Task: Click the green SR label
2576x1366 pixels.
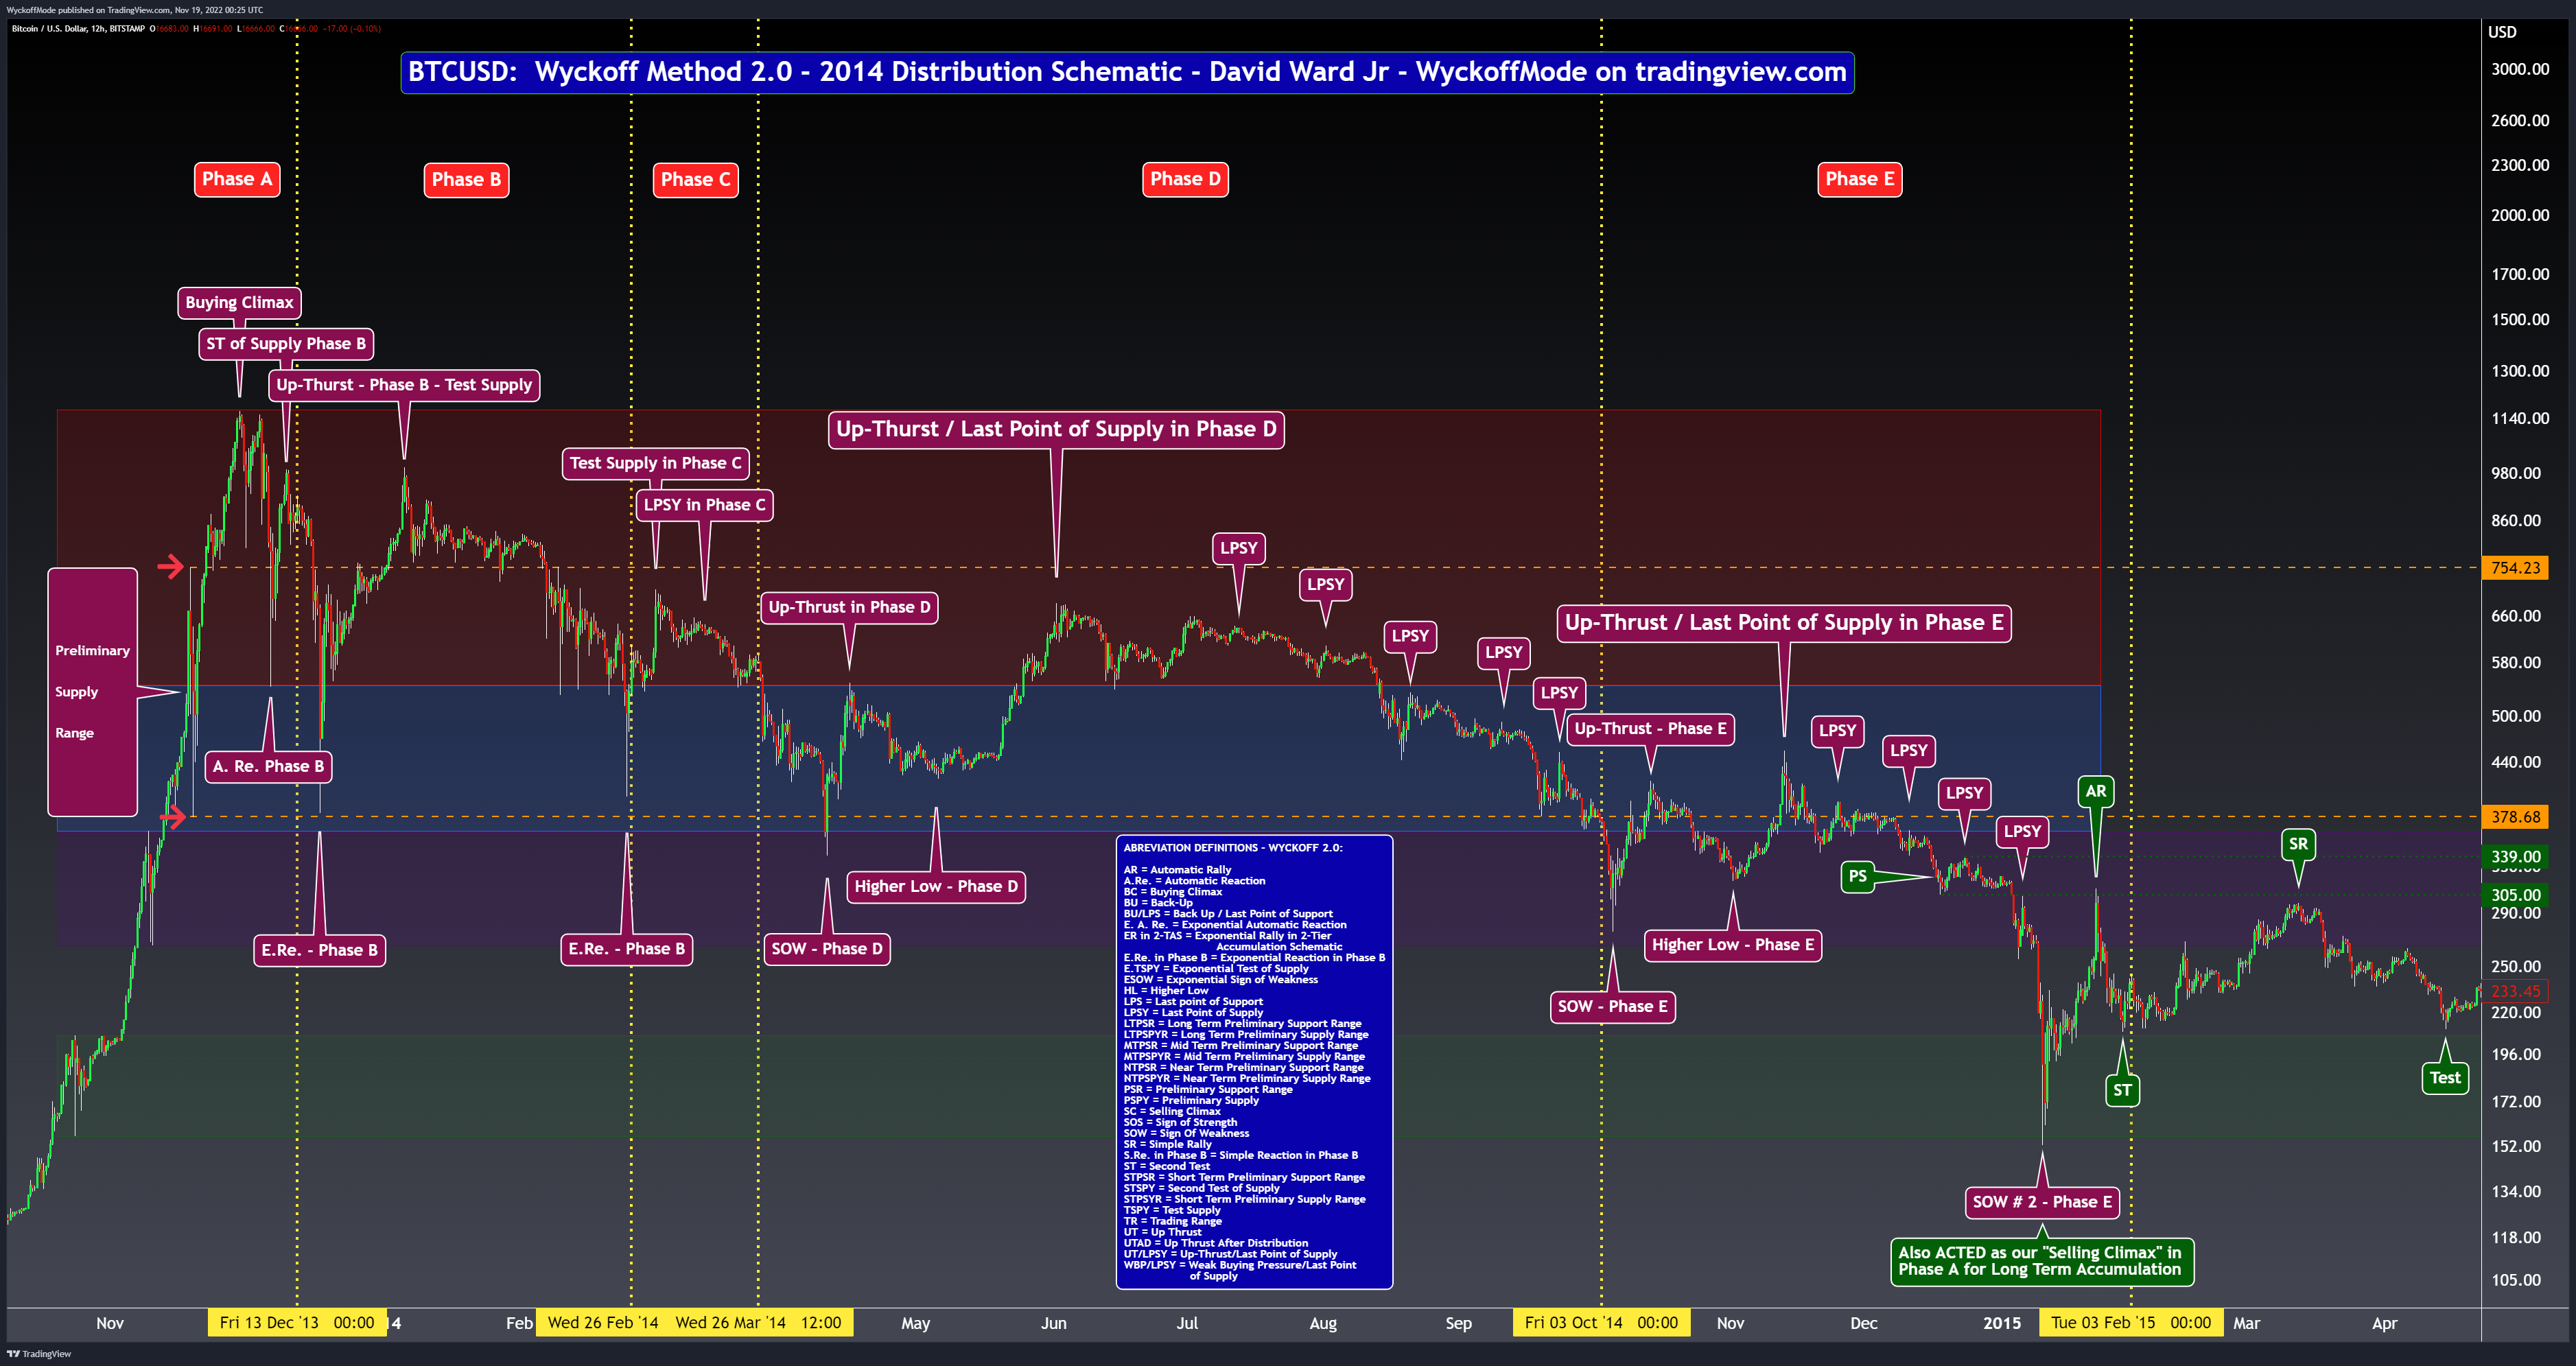Action: 2298,844
